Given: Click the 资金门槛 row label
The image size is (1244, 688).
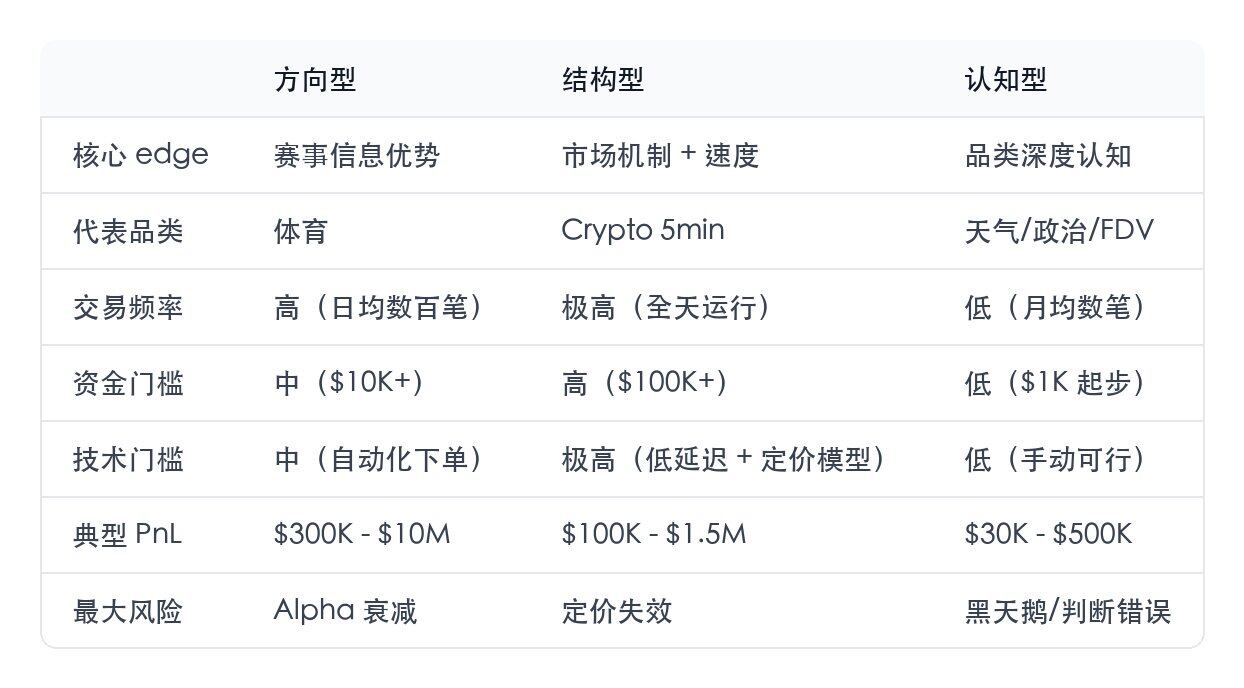Looking at the screenshot, I should pyautogui.click(x=128, y=383).
